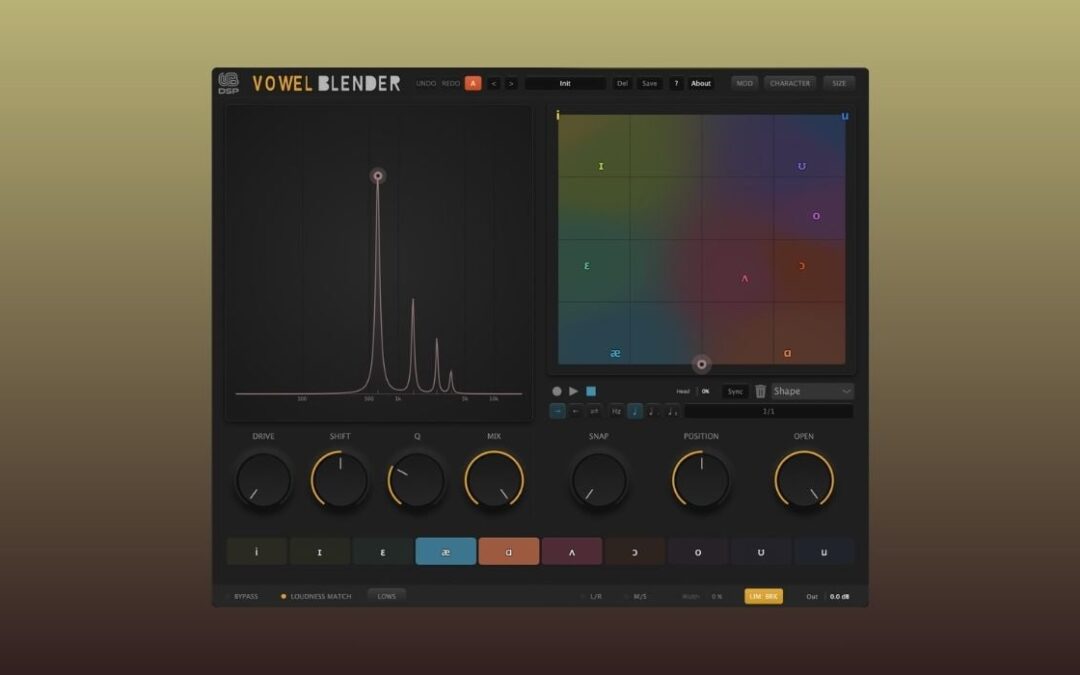The height and width of the screenshot is (675, 1080).
Task: Click the 1/1 rate value field
Action: pos(769,411)
